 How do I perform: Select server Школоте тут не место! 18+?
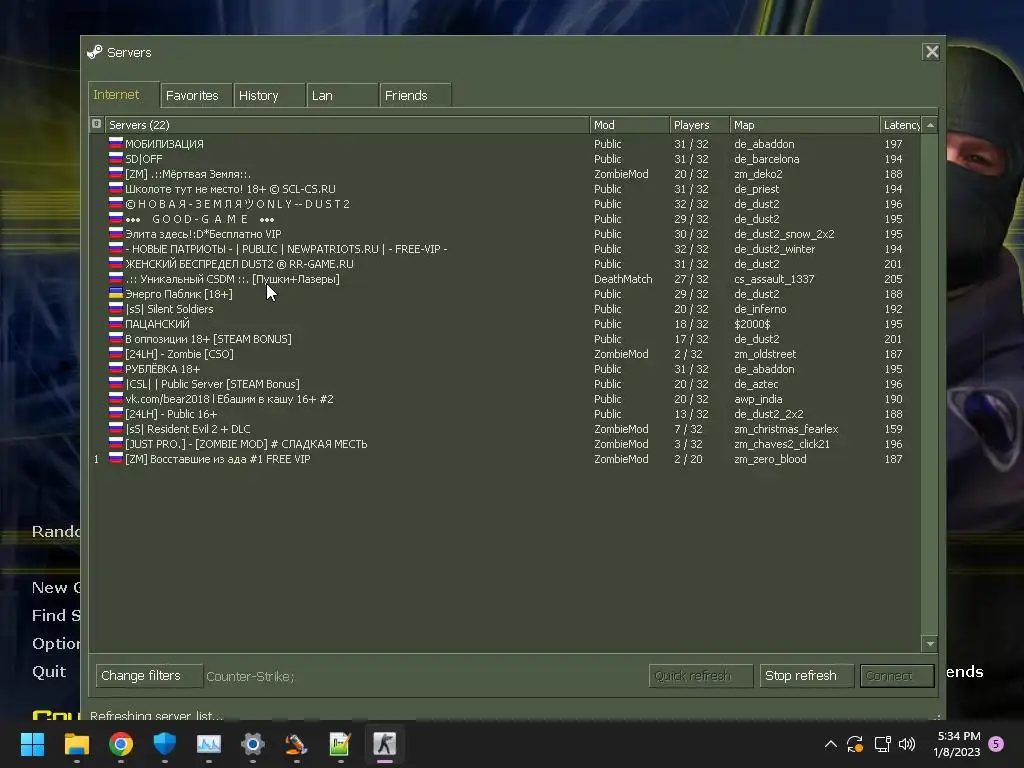coord(505,189)
